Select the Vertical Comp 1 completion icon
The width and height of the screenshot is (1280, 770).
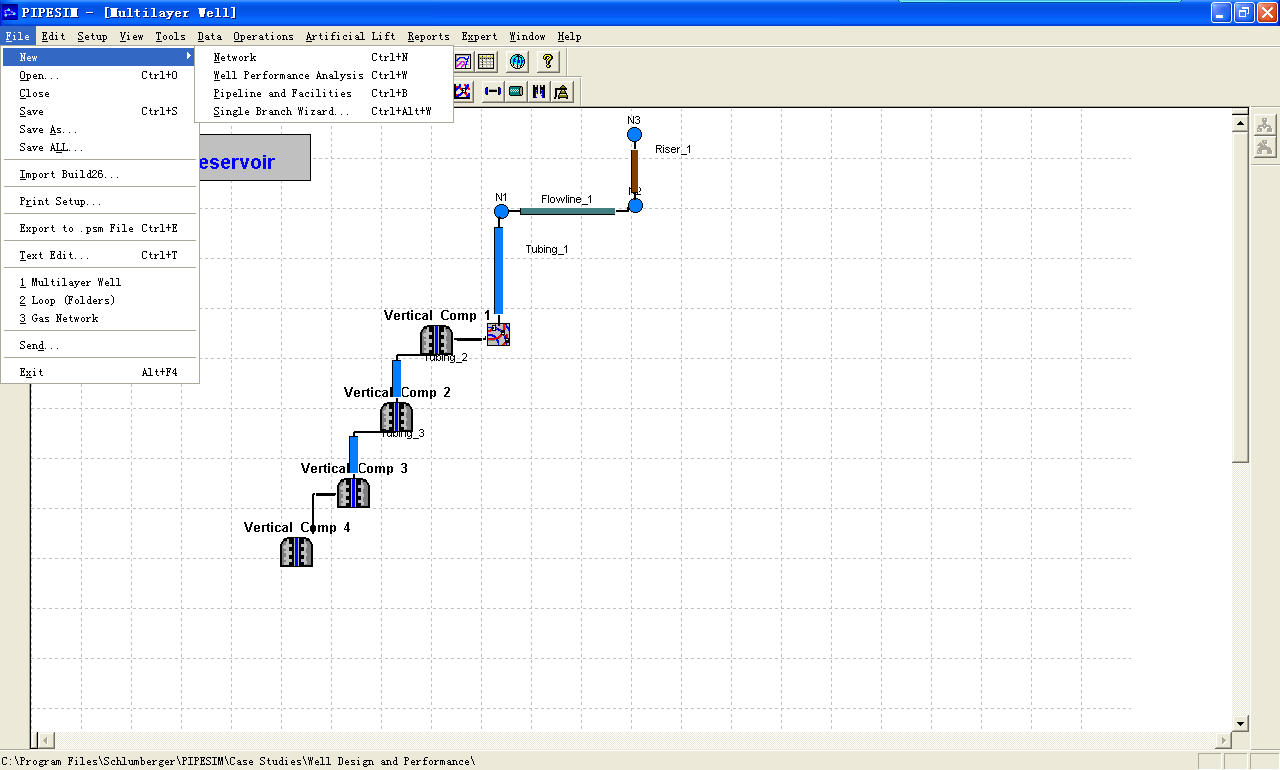(x=437, y=340)
